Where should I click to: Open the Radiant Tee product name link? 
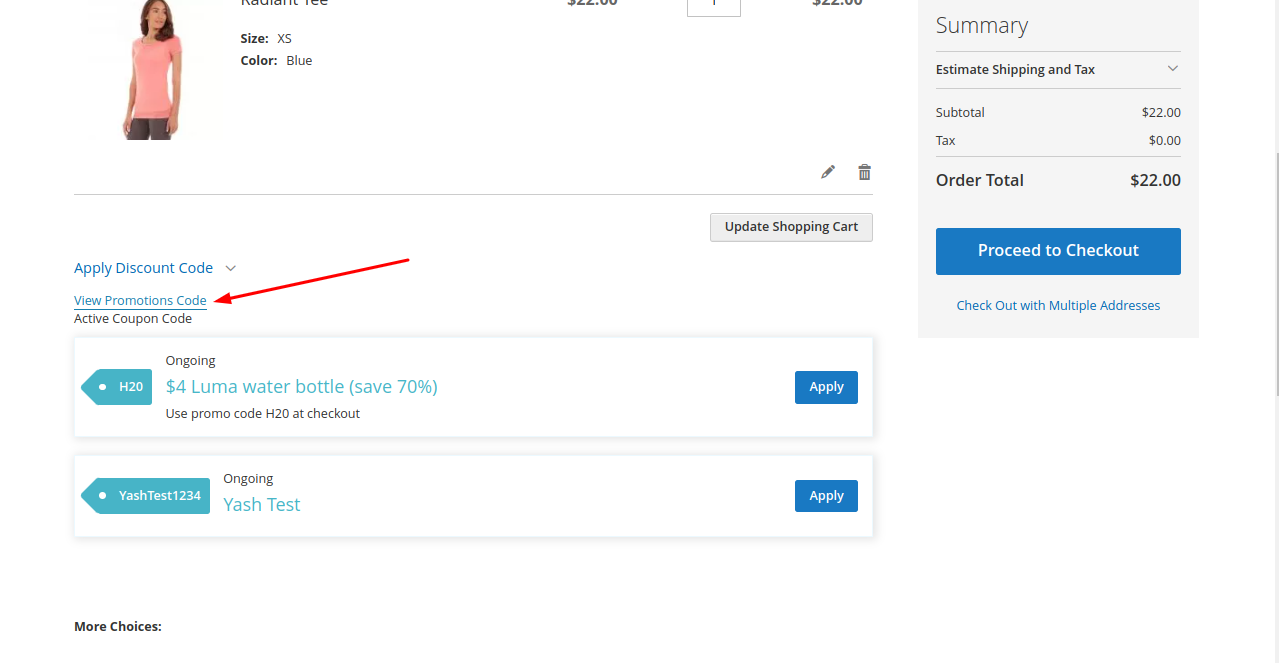click(284, 3)
